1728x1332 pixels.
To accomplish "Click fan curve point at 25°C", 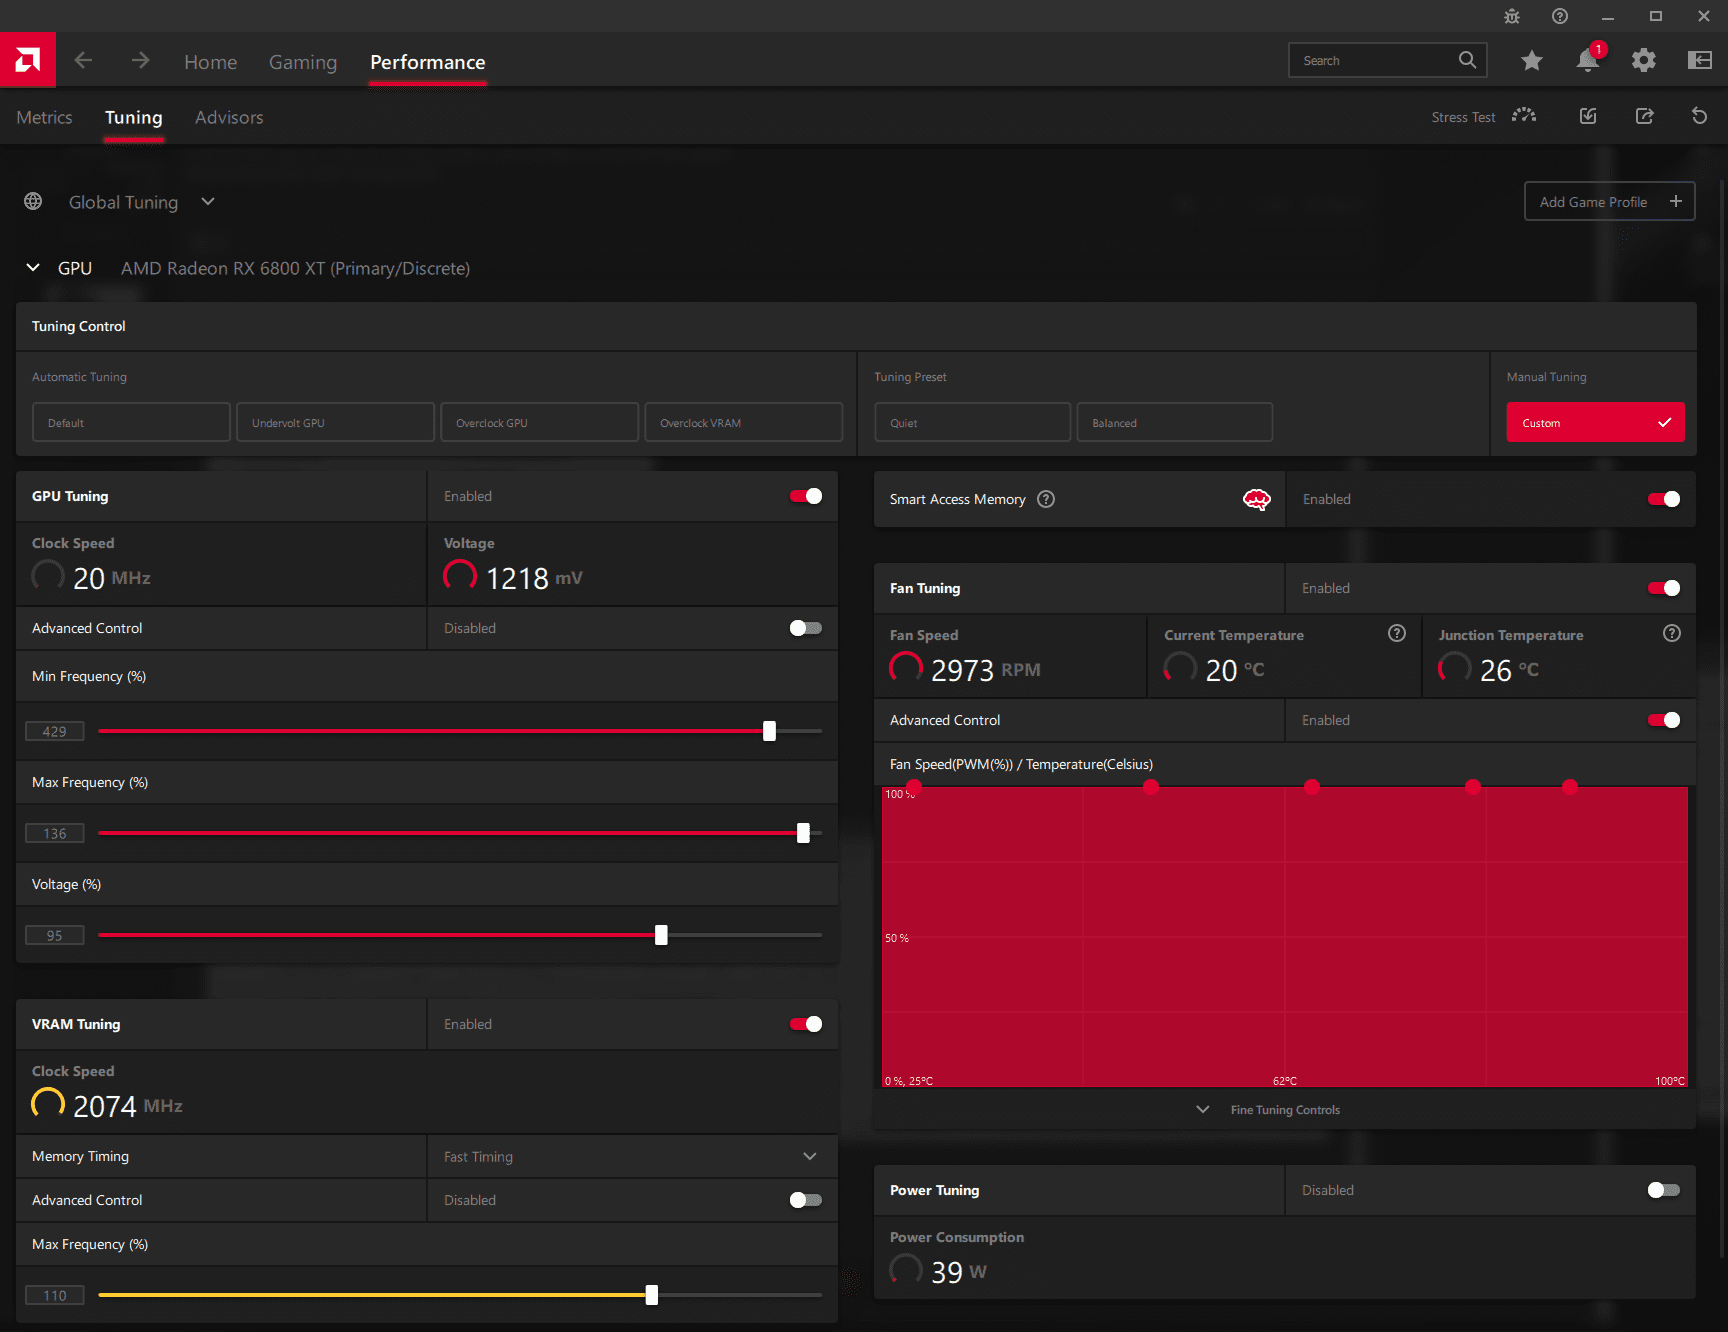I will (914, 788).
